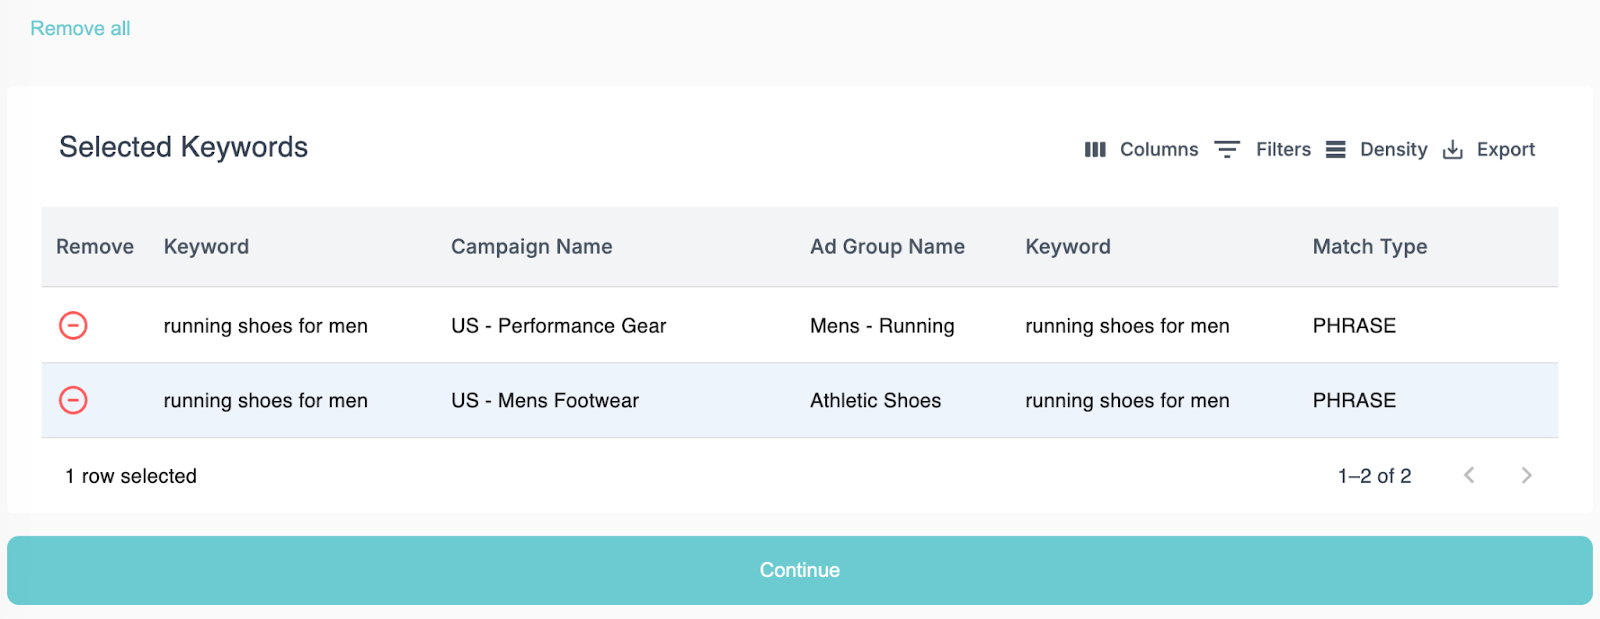Go to the next page of results
Screen dimensions: 1600x619
[1526, 475]
